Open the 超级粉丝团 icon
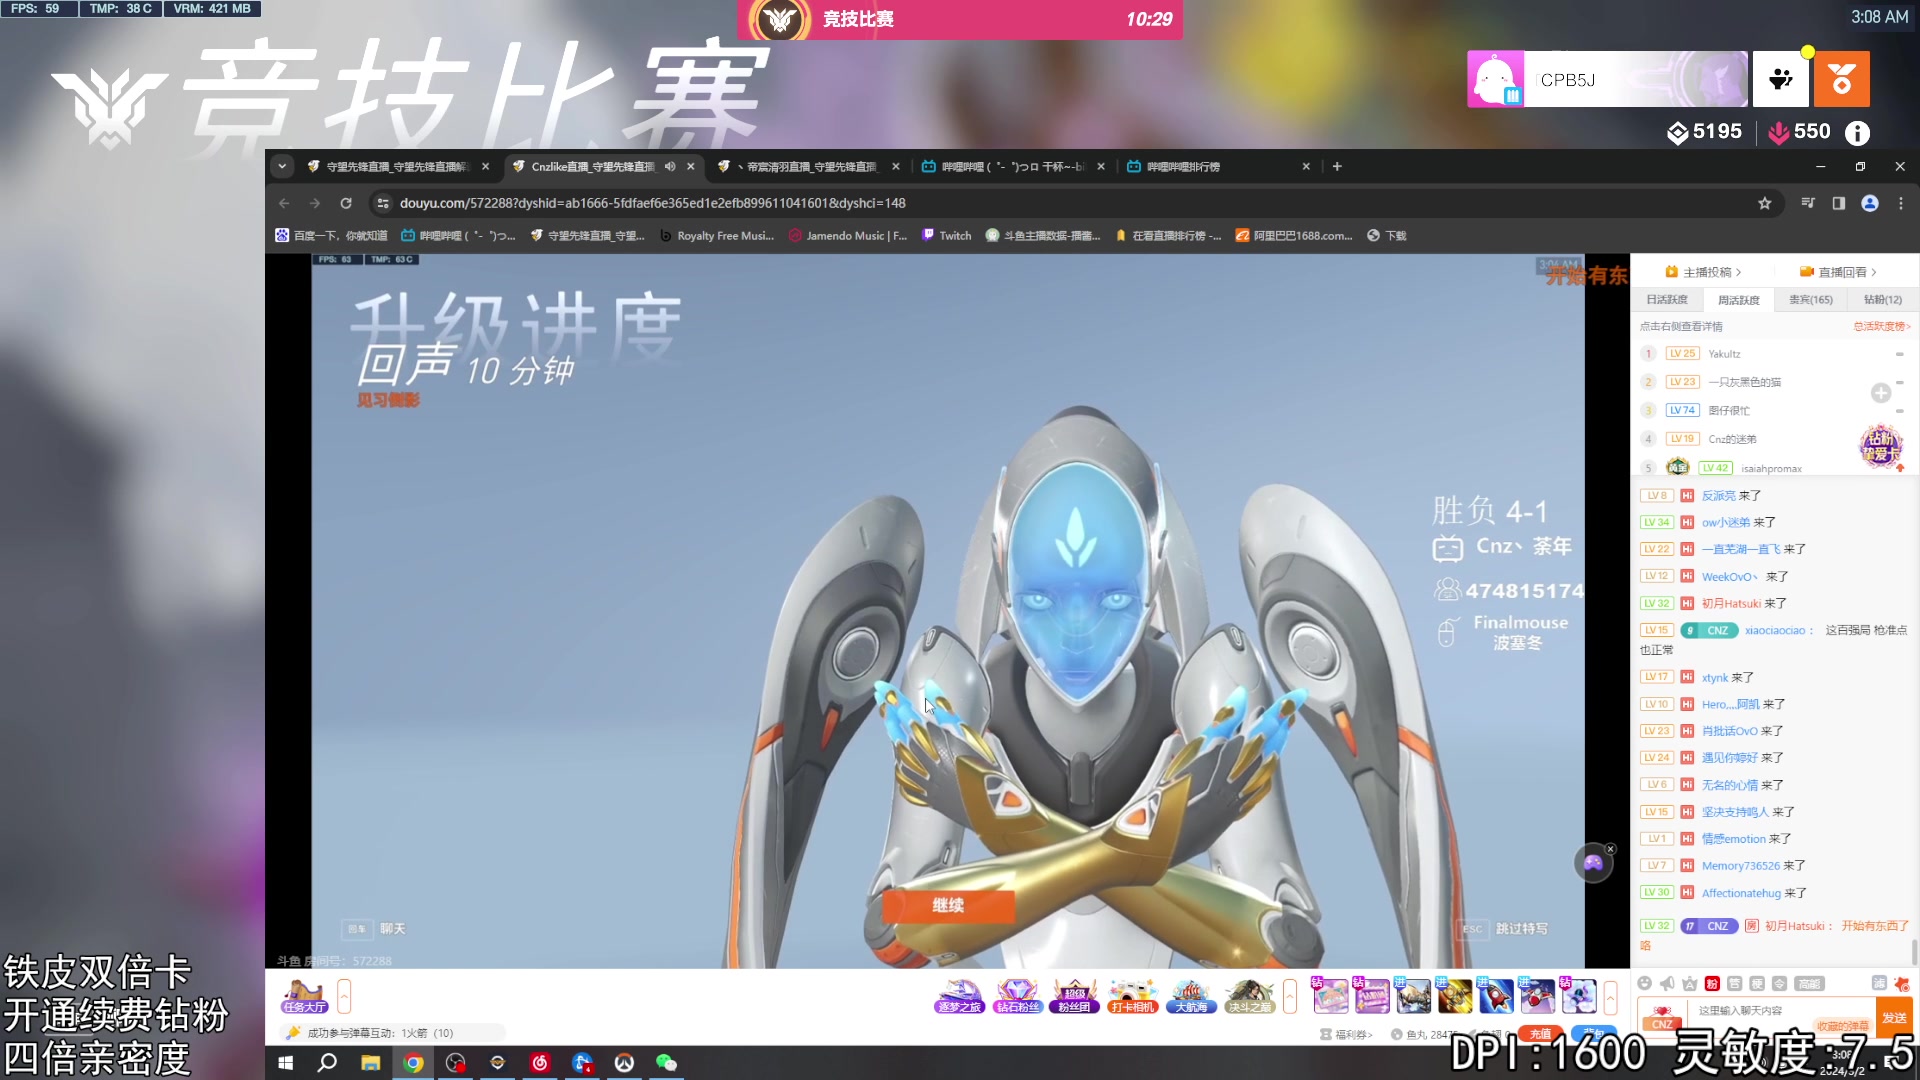This screenshot has width=1920, height=1080. tap(1075, 996)
